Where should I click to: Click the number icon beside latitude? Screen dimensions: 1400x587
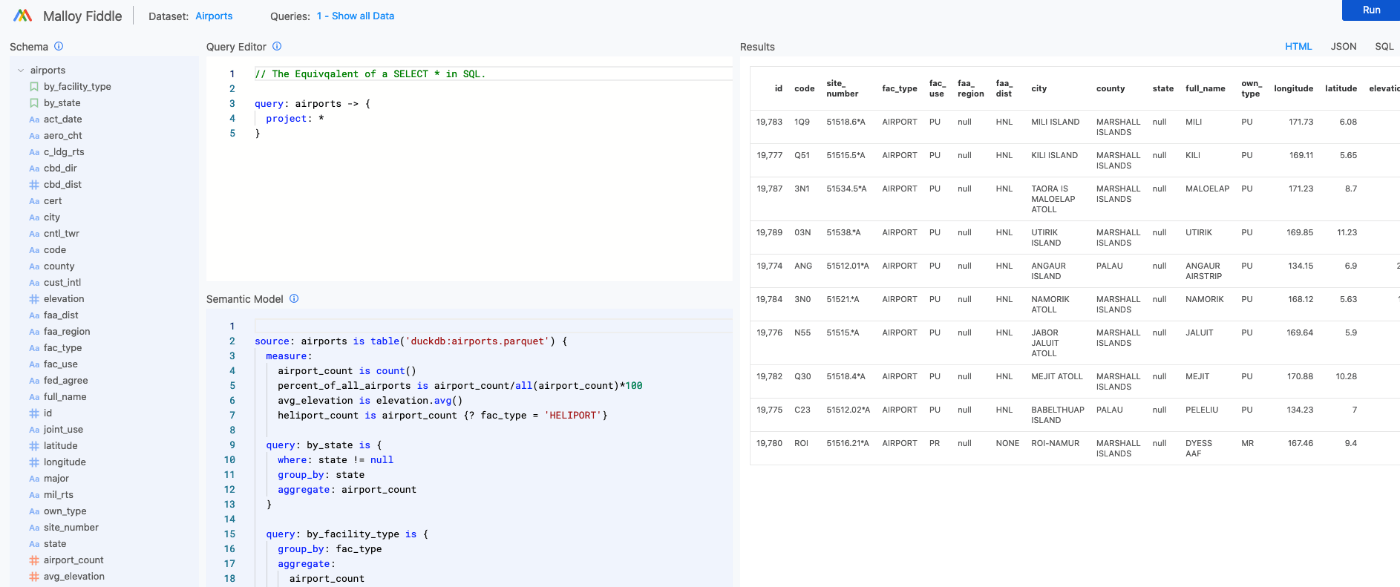(34, 446)
